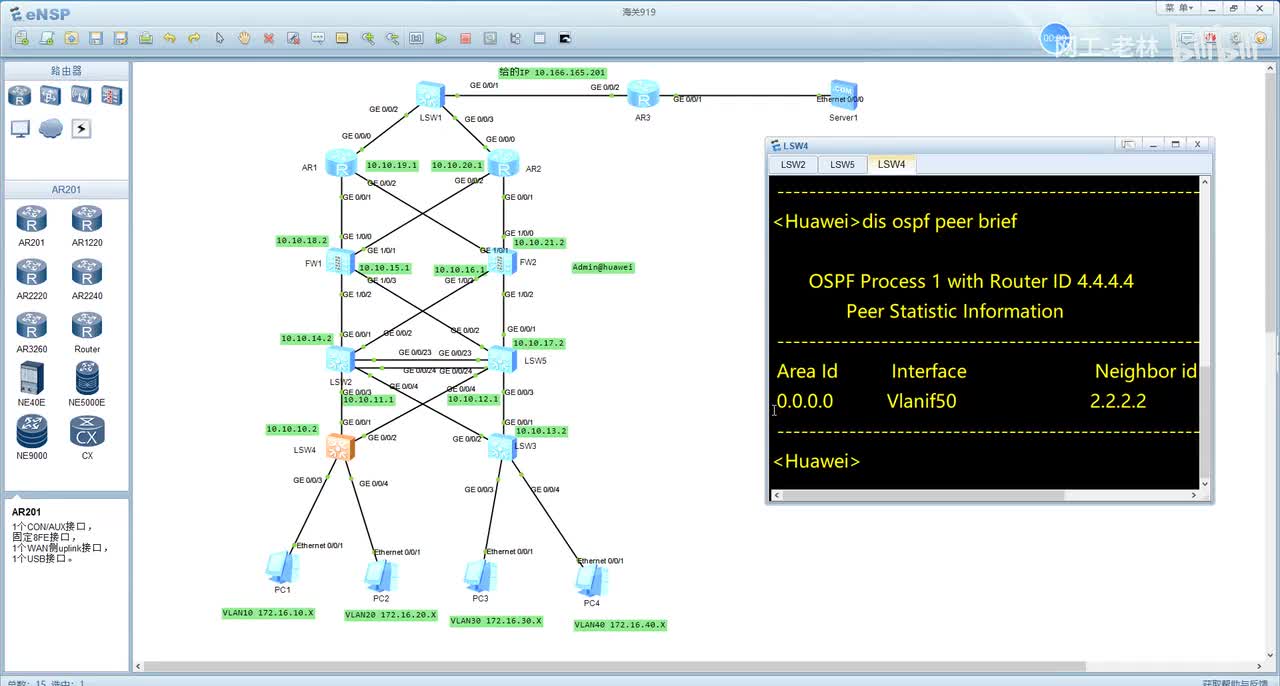This screenshot has height=686, width=1280.
Task: Select LSW4 switch on the topology
Action: (341, 448)
